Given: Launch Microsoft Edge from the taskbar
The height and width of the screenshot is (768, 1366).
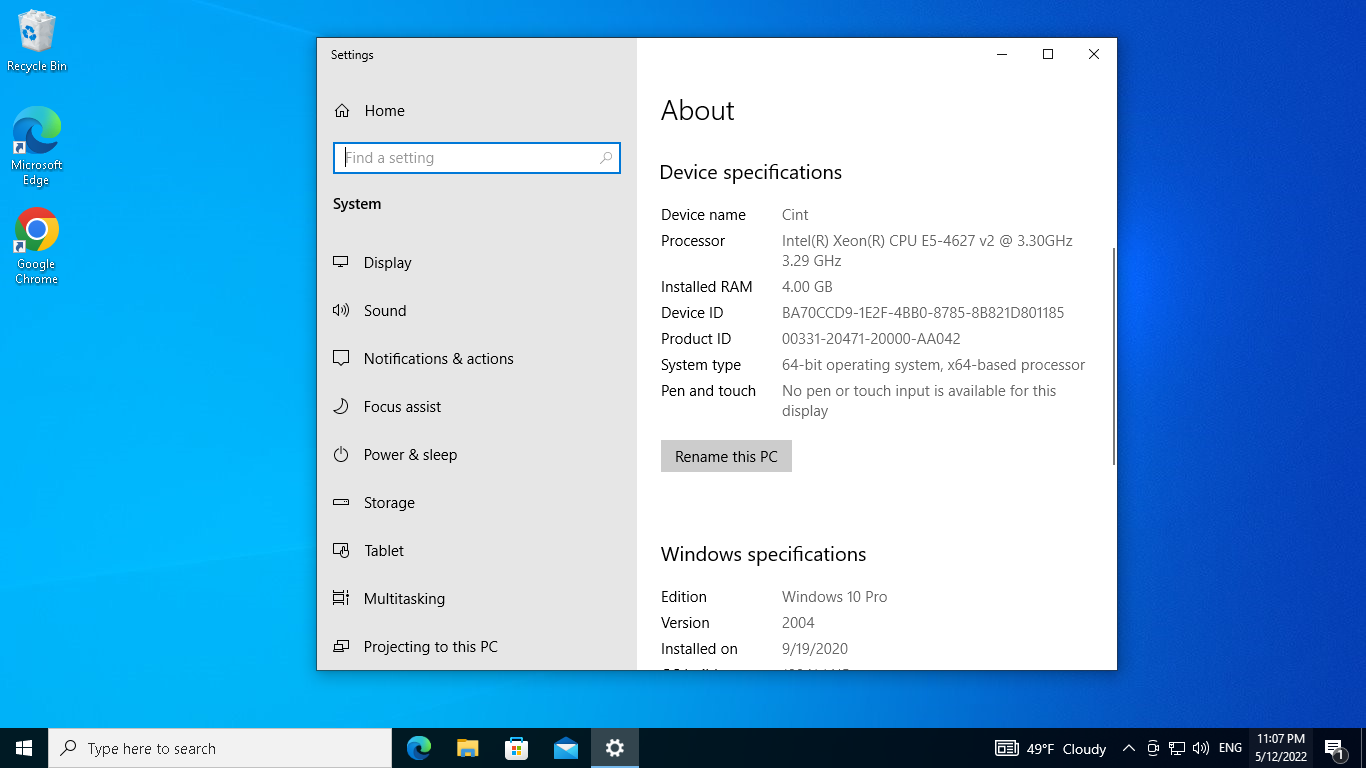Looking at the screenshot, I should (419, 748).
